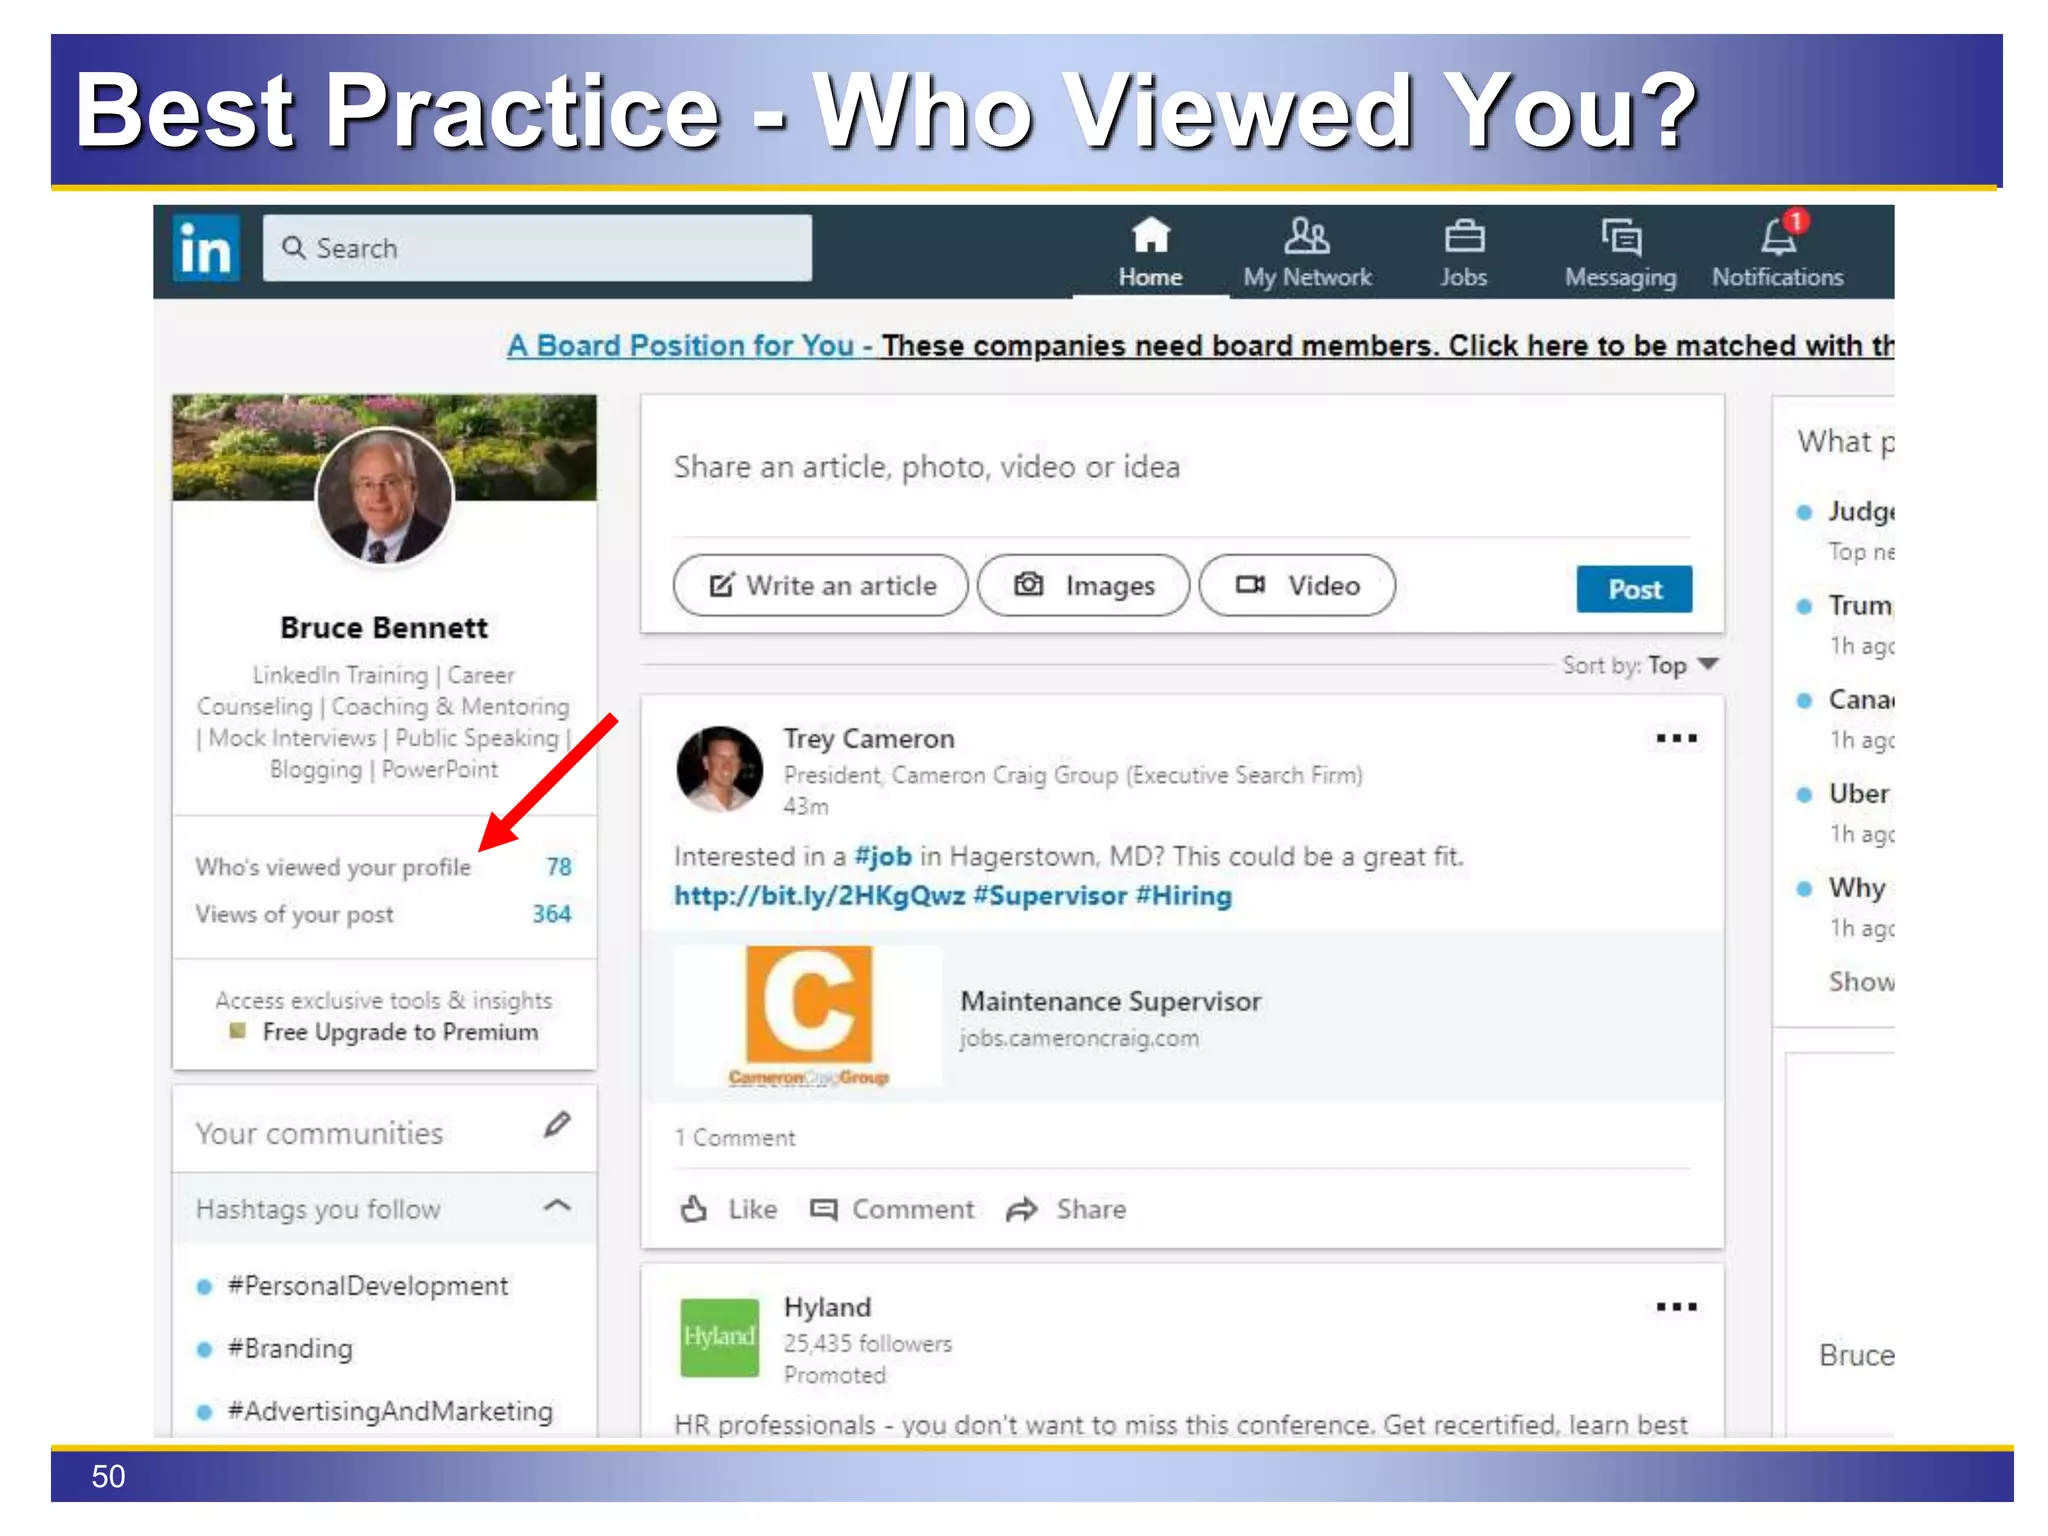The height and width of the screenshot is (1536, 2048).
Task: Open the Notifications bell
Action: click(x=1777, y=254)
